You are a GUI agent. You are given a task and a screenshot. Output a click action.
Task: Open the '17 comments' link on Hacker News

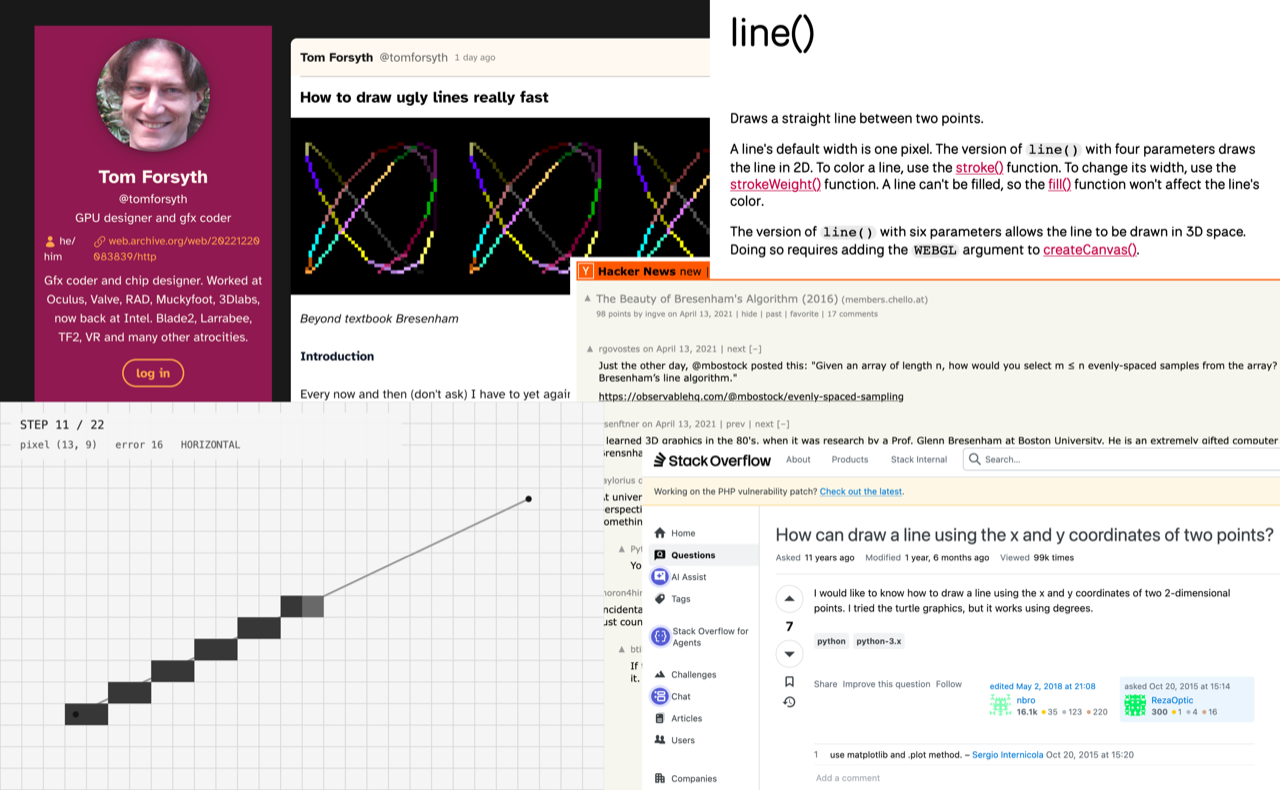(x=854, y=314)
